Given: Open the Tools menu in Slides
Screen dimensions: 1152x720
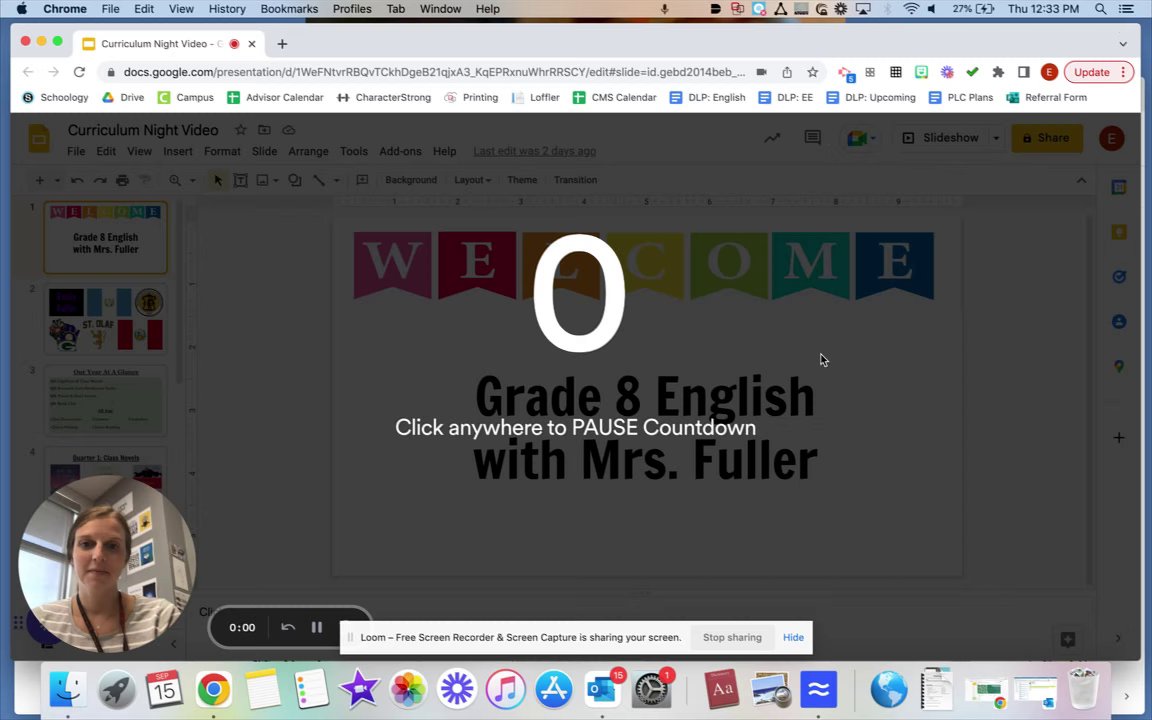Looking at the screenshot, I should tap(353, 151).
